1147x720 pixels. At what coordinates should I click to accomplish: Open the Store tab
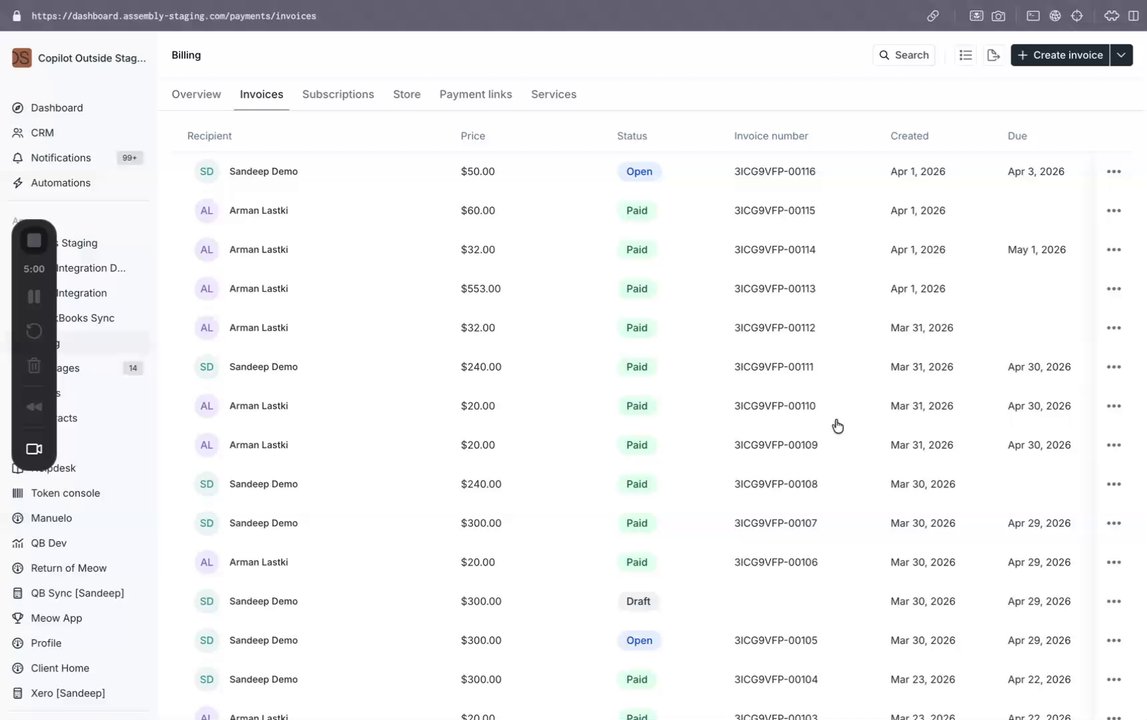point(407,94)
